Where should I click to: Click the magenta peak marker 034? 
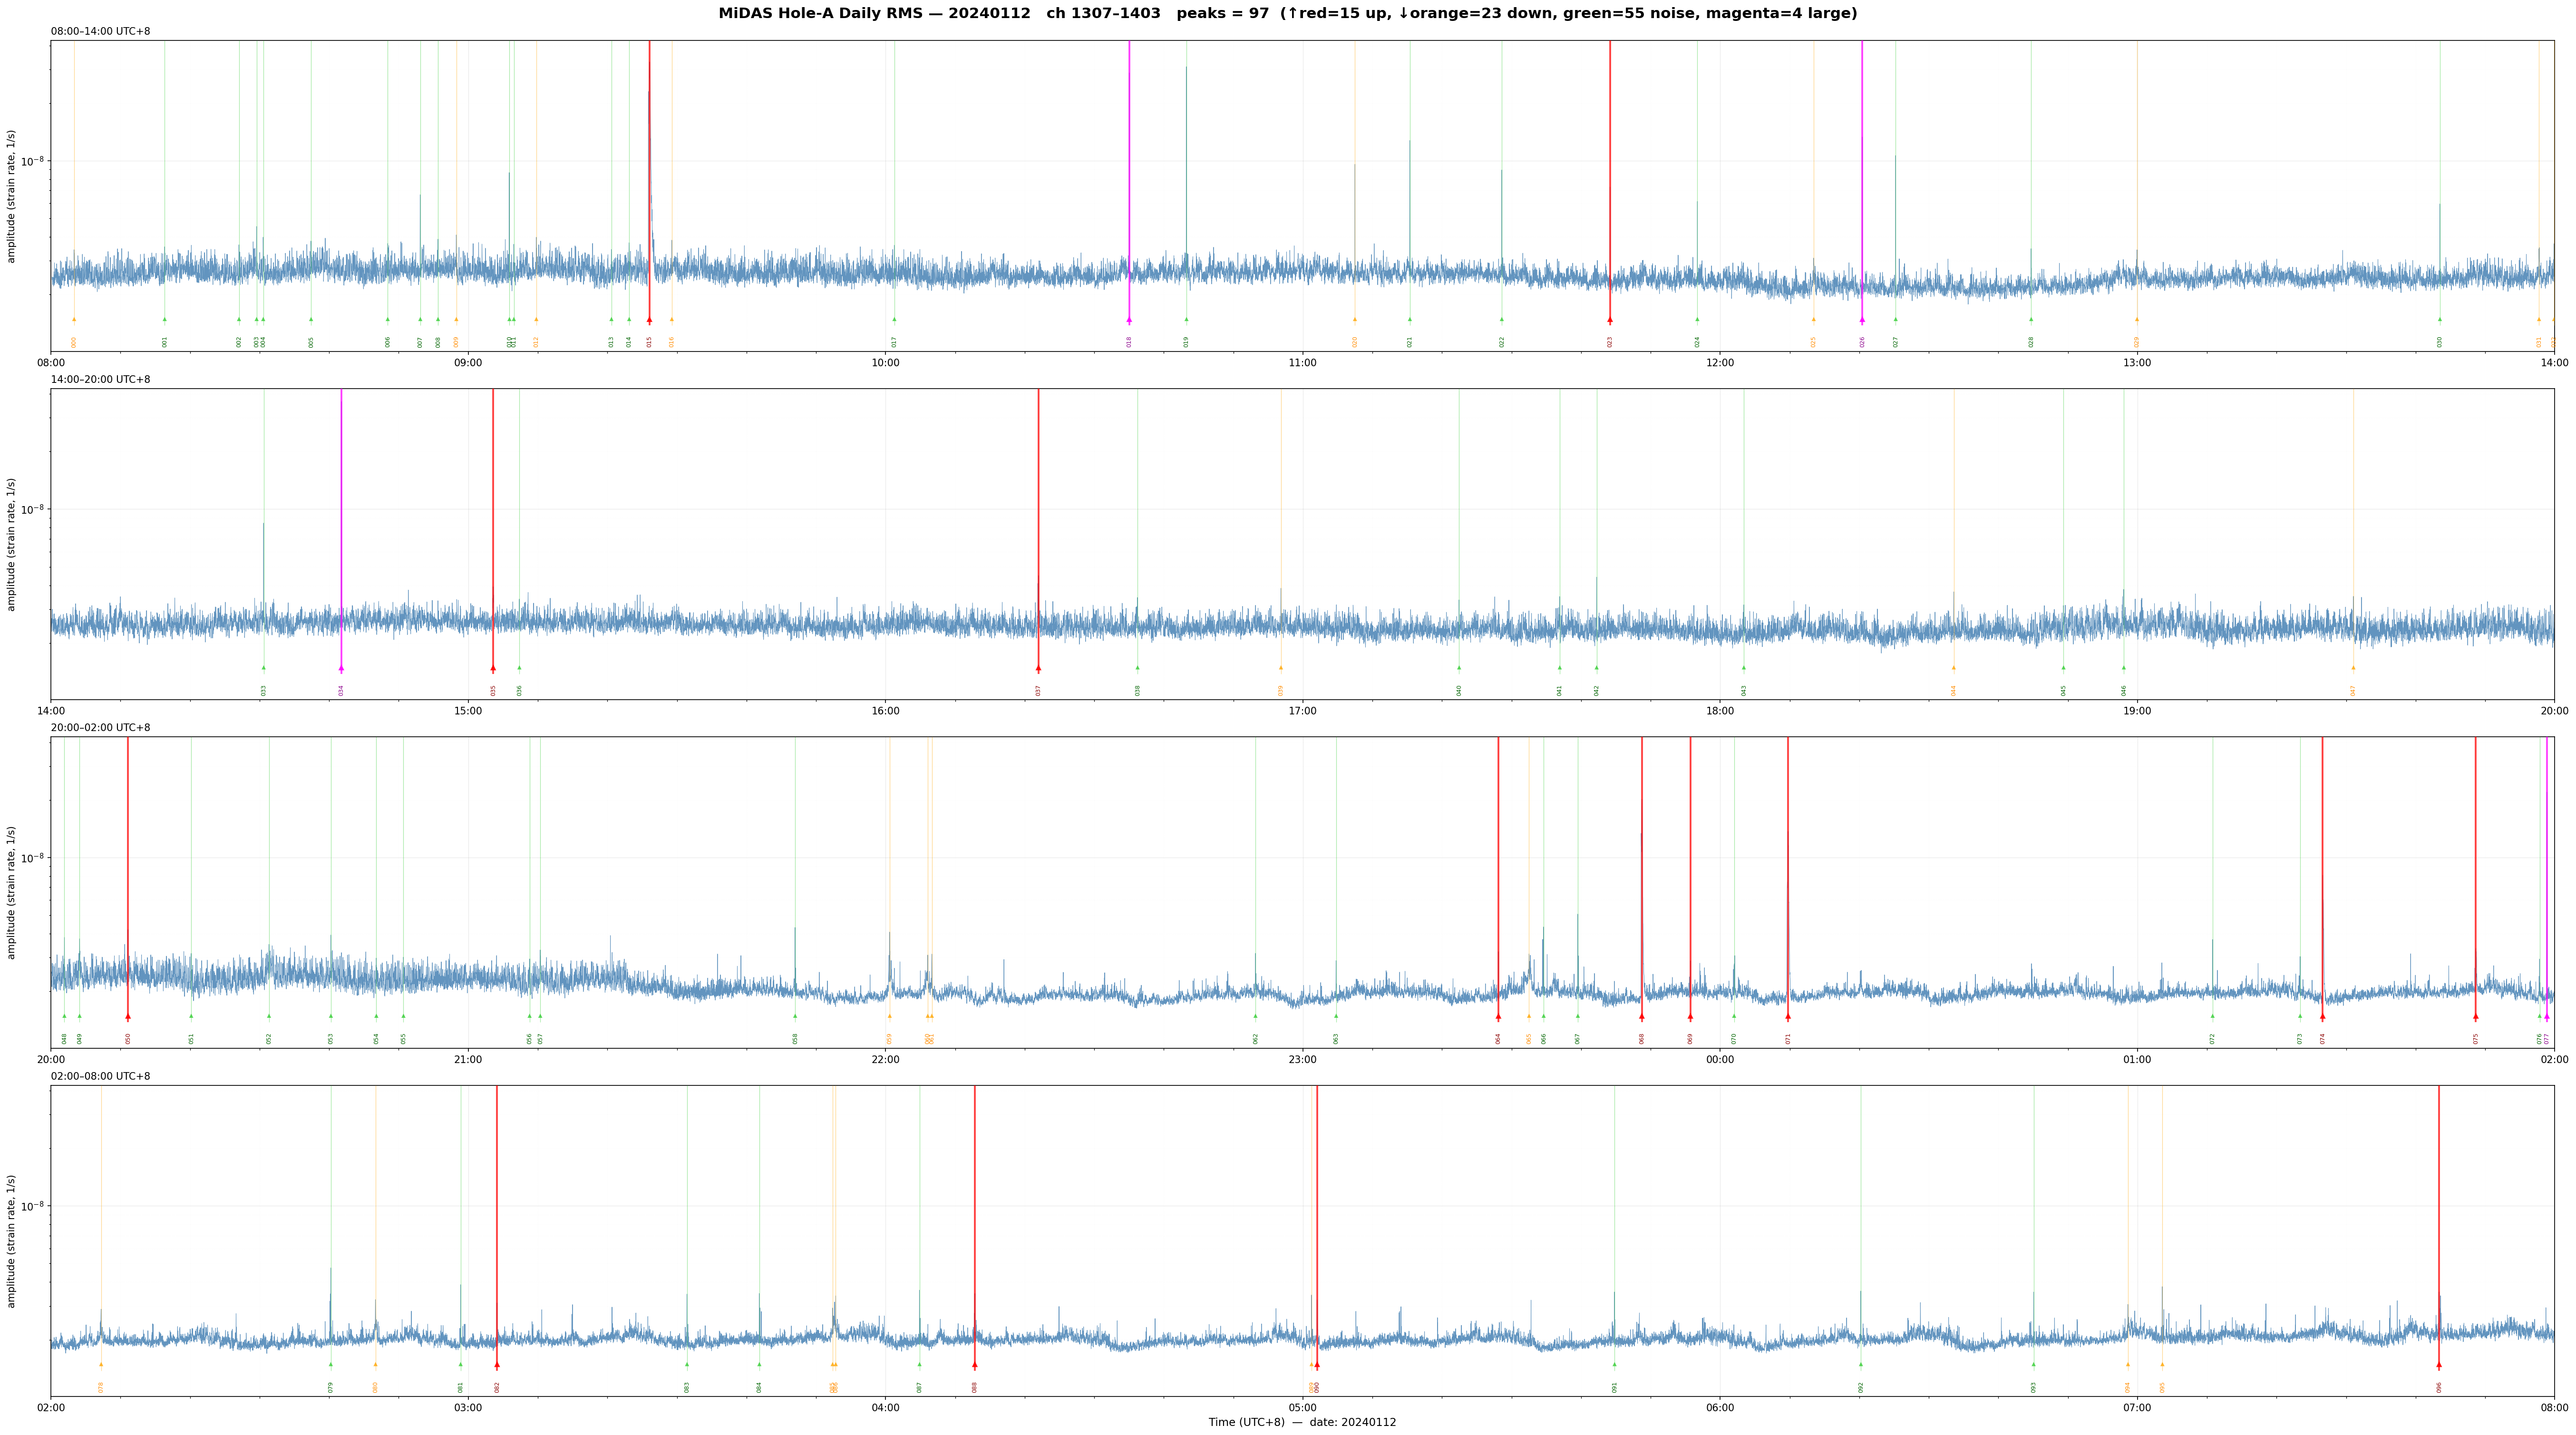pos(341,668)
